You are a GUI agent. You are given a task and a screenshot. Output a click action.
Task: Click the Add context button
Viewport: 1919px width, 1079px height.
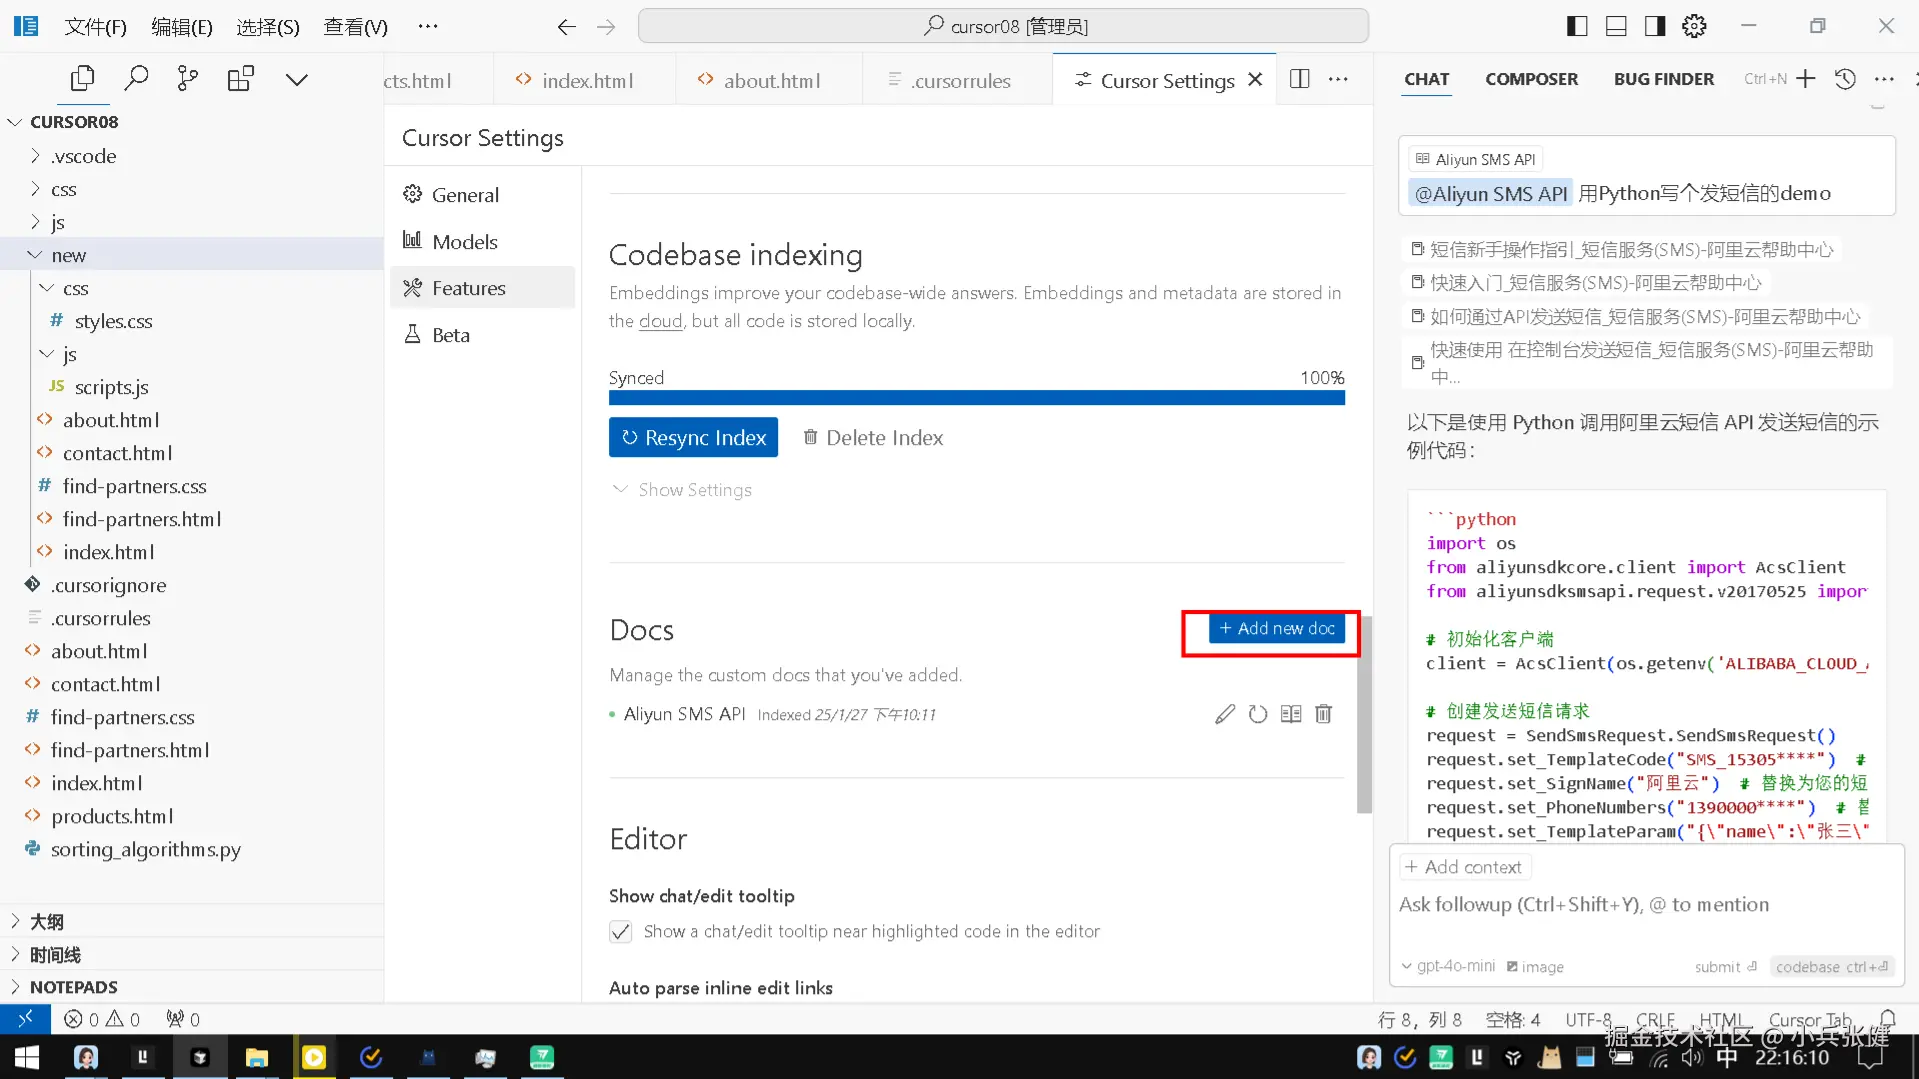tap(1463, 867)
